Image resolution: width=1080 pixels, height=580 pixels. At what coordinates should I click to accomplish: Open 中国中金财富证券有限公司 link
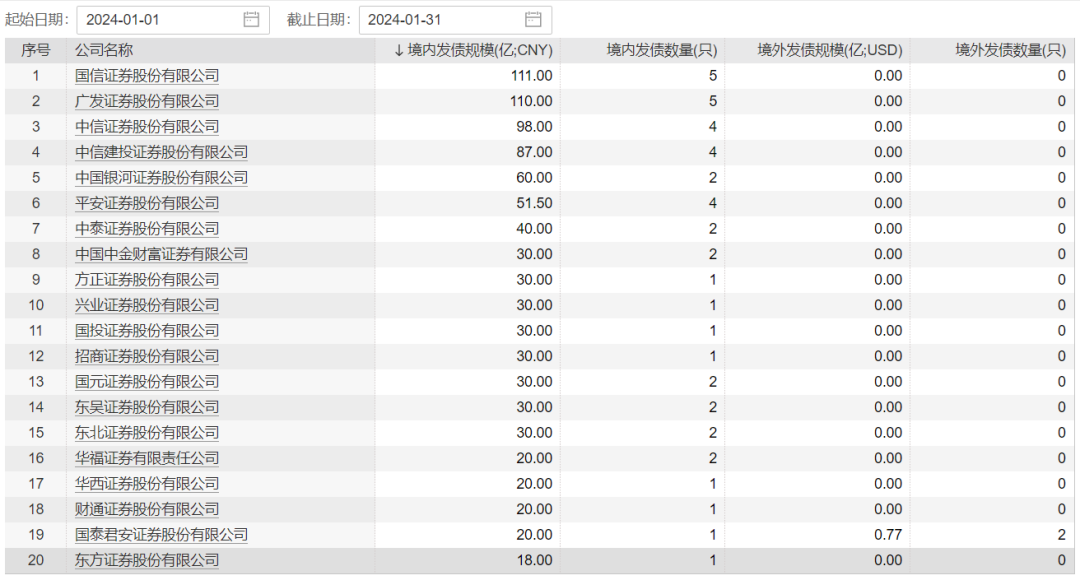[161, 254]
